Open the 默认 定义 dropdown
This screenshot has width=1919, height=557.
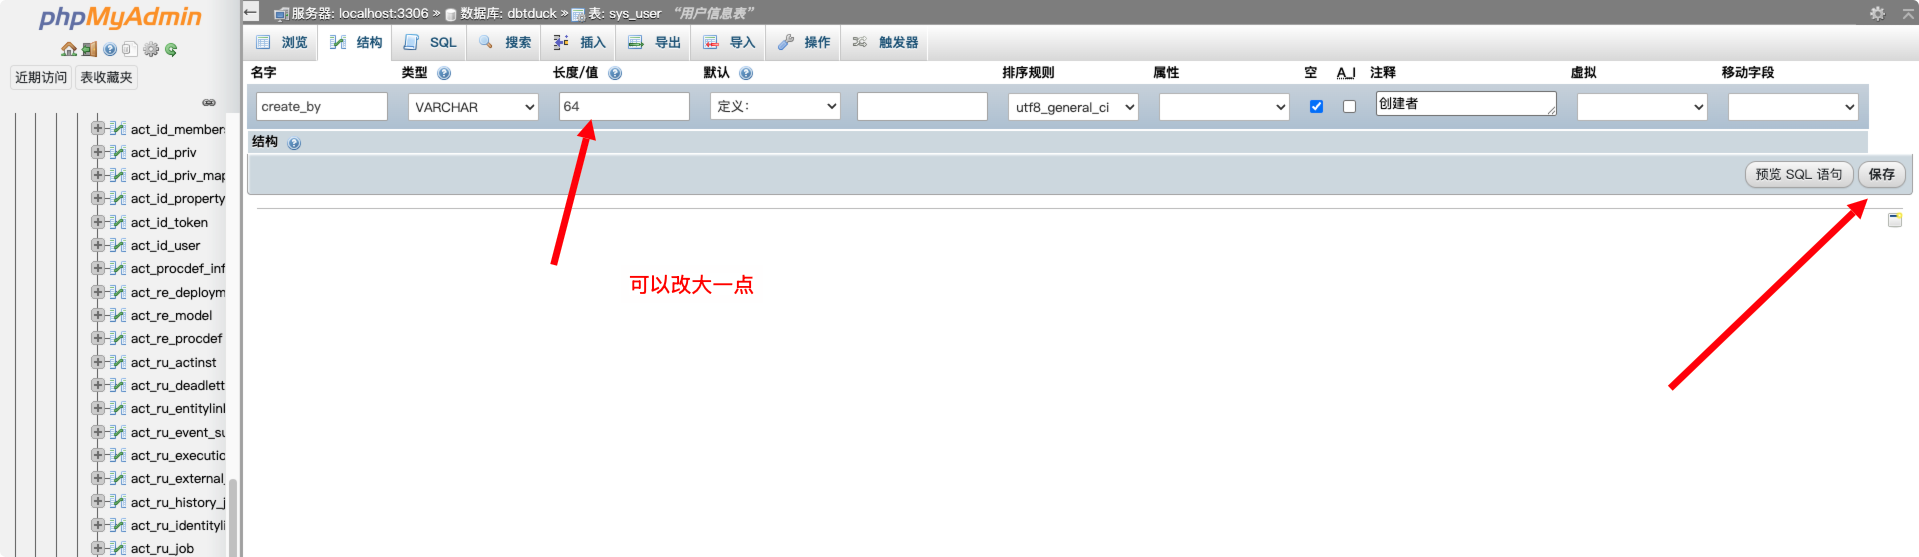point(775,106)
